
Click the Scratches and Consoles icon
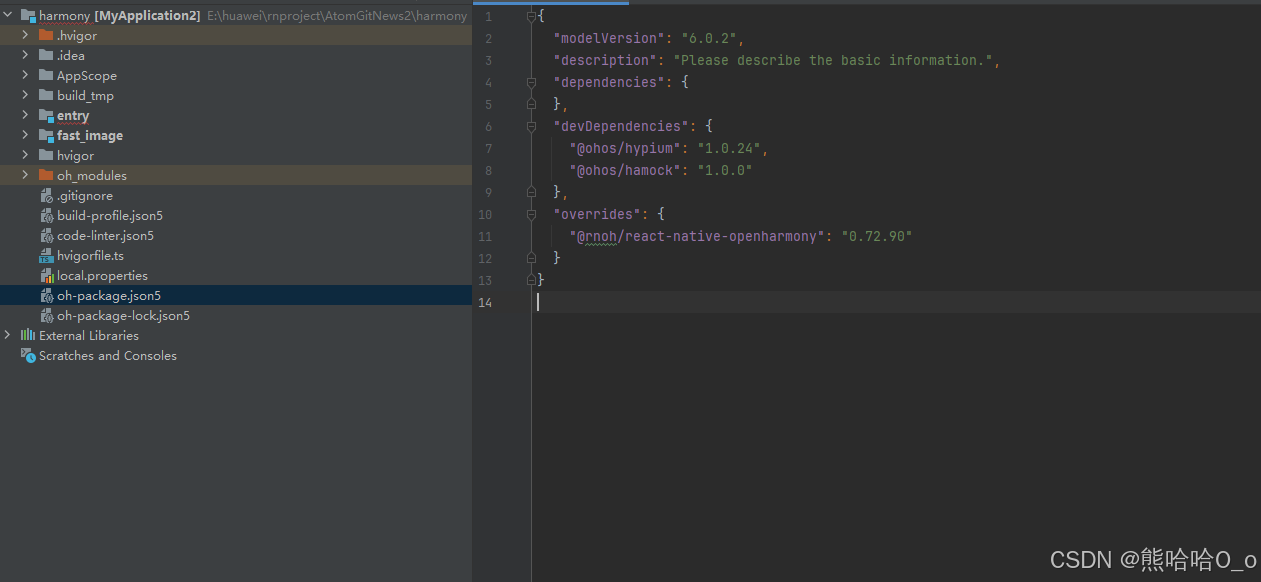click(28, 355)
